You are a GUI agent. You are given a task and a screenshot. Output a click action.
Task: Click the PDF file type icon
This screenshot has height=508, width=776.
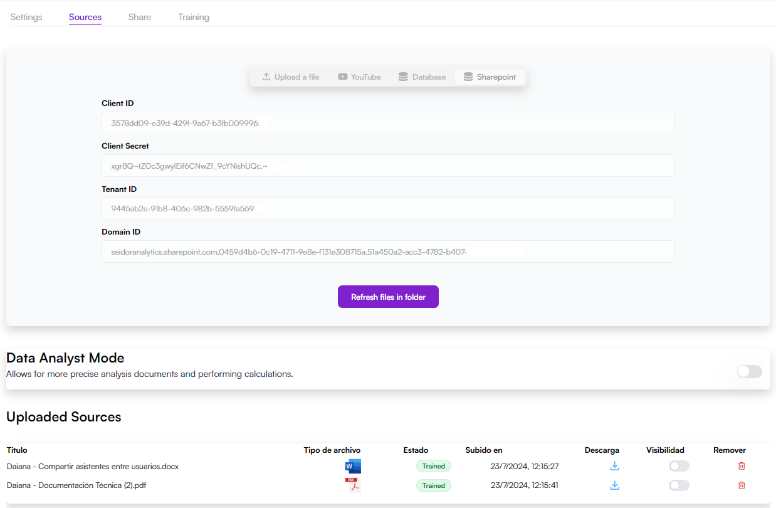pos(352,485)
